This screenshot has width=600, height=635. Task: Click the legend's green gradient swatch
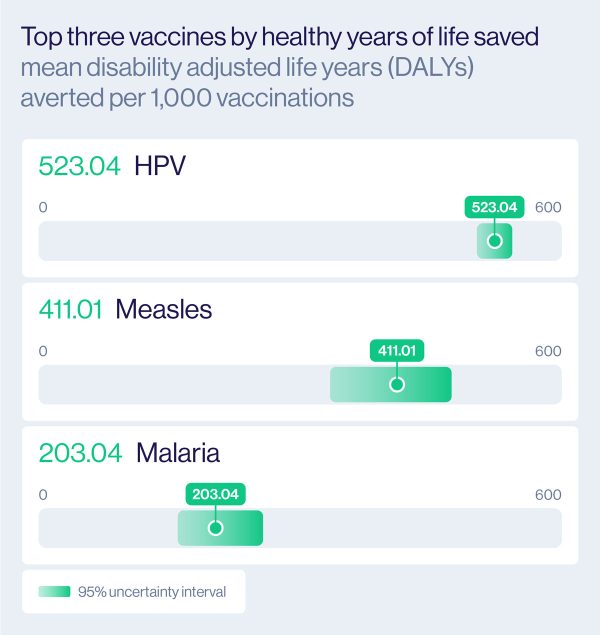[x=54, y=592]
